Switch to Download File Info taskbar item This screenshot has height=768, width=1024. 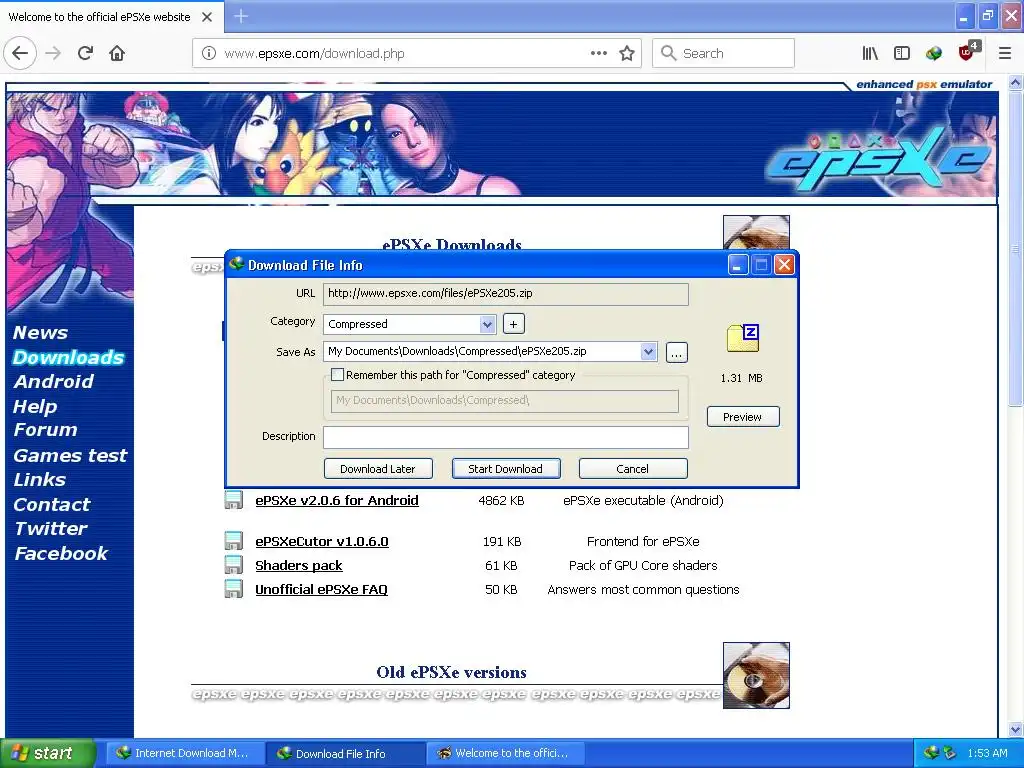[345, 753]
